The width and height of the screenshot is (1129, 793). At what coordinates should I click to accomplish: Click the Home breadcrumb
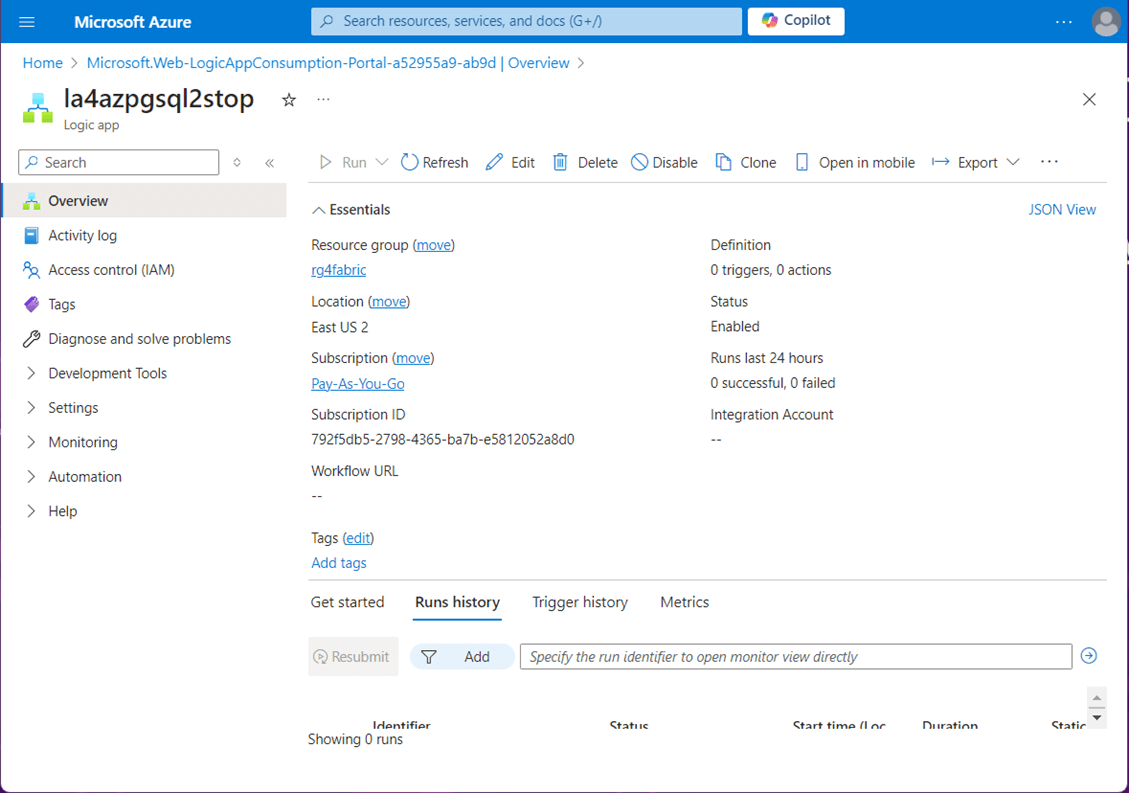pyautogui.click(x=42, y=63)
